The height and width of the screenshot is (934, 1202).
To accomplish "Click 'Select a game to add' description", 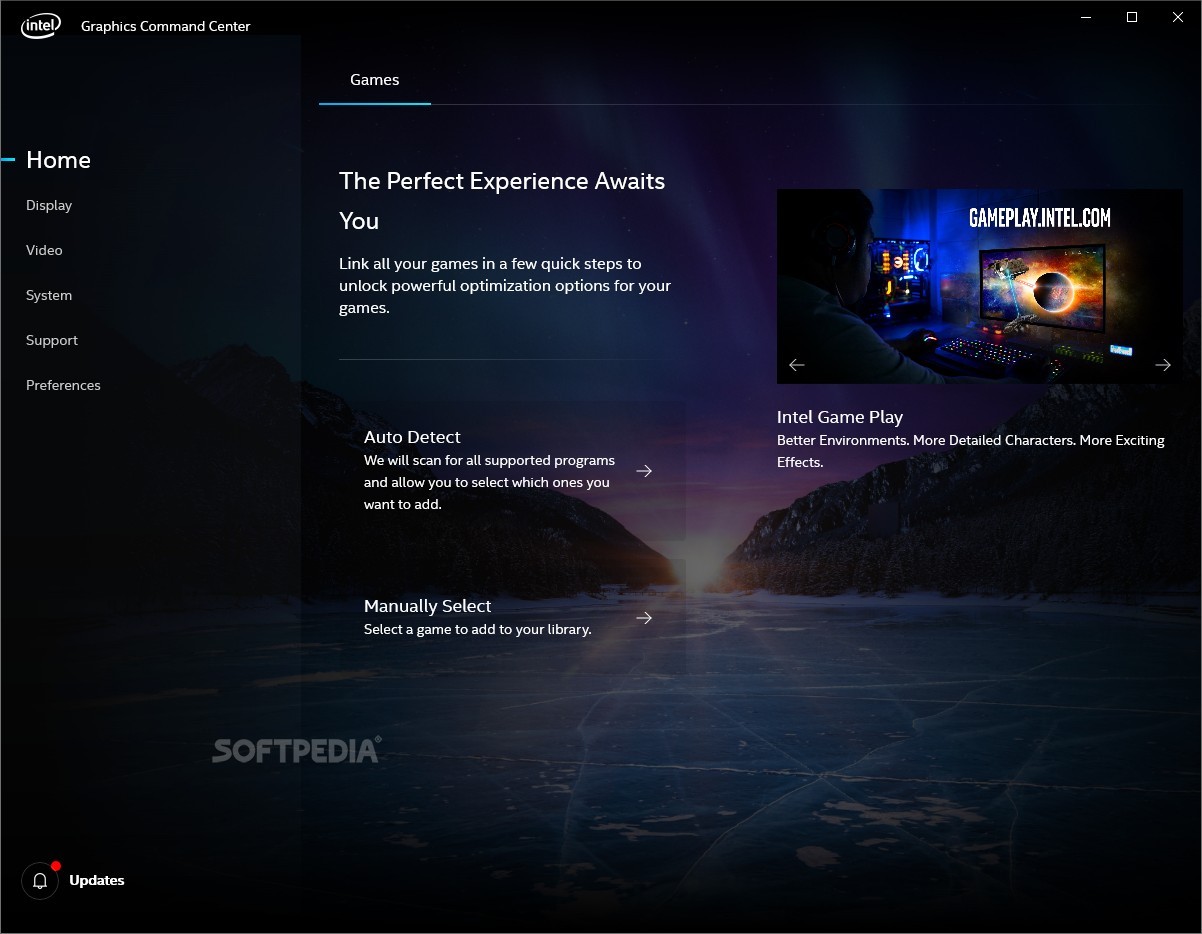I will point(478,629).
